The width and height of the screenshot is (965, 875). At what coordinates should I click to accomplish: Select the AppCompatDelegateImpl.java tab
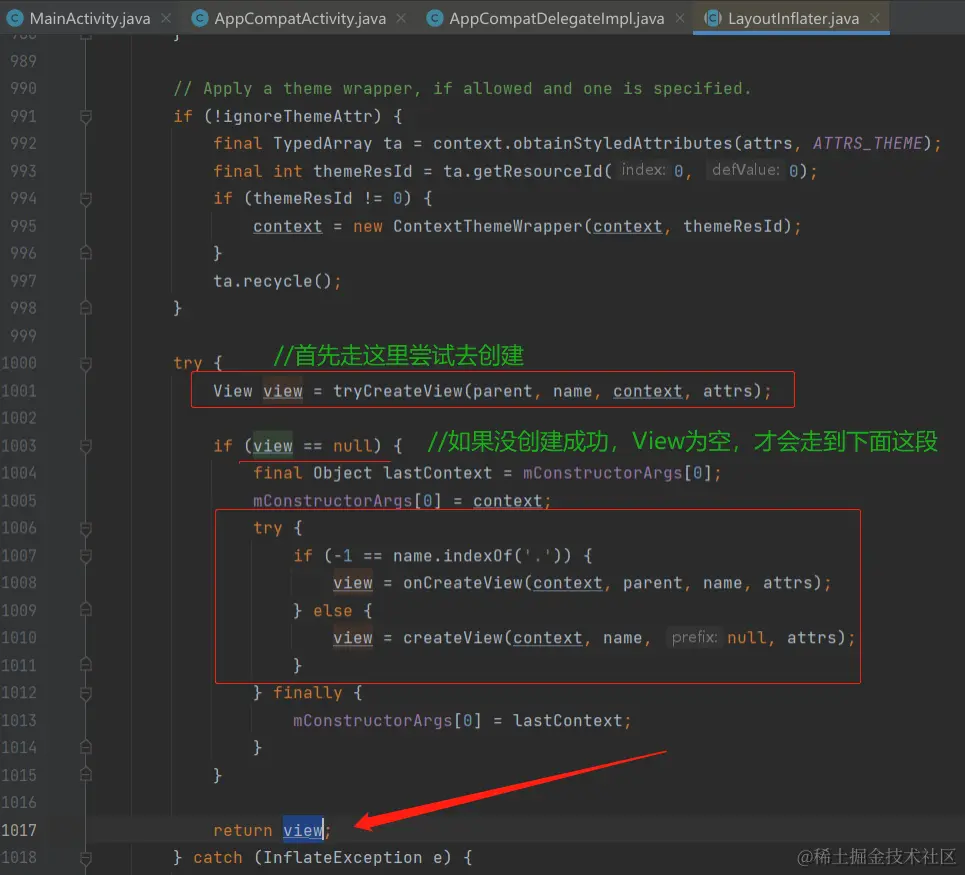pos(556,18)
